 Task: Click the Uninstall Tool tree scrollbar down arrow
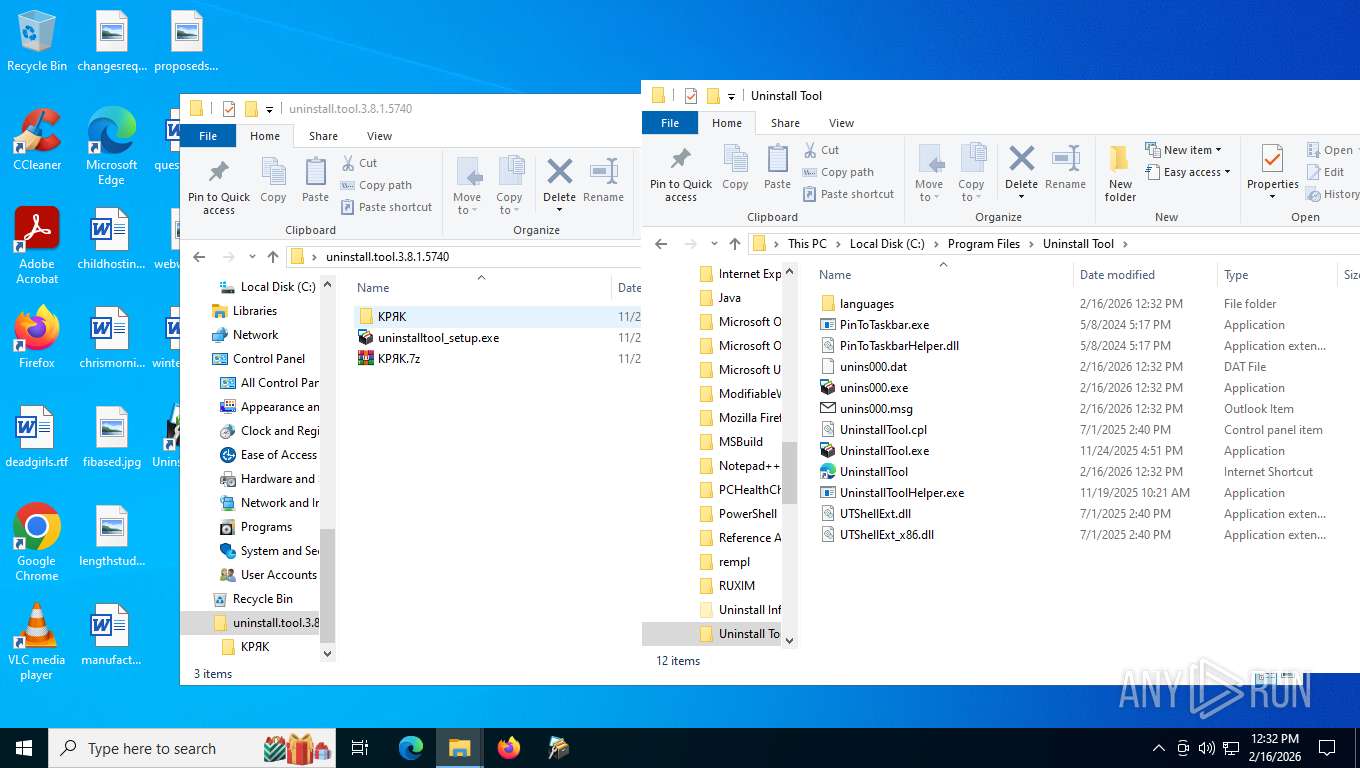(790, 640)
